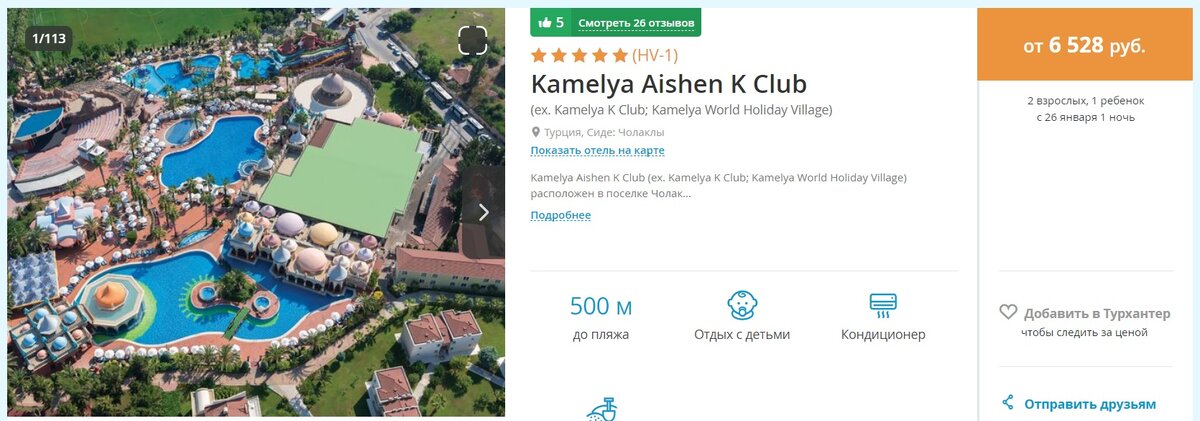
Task: Expand description with Подробнее
Action: pos(560,215)
